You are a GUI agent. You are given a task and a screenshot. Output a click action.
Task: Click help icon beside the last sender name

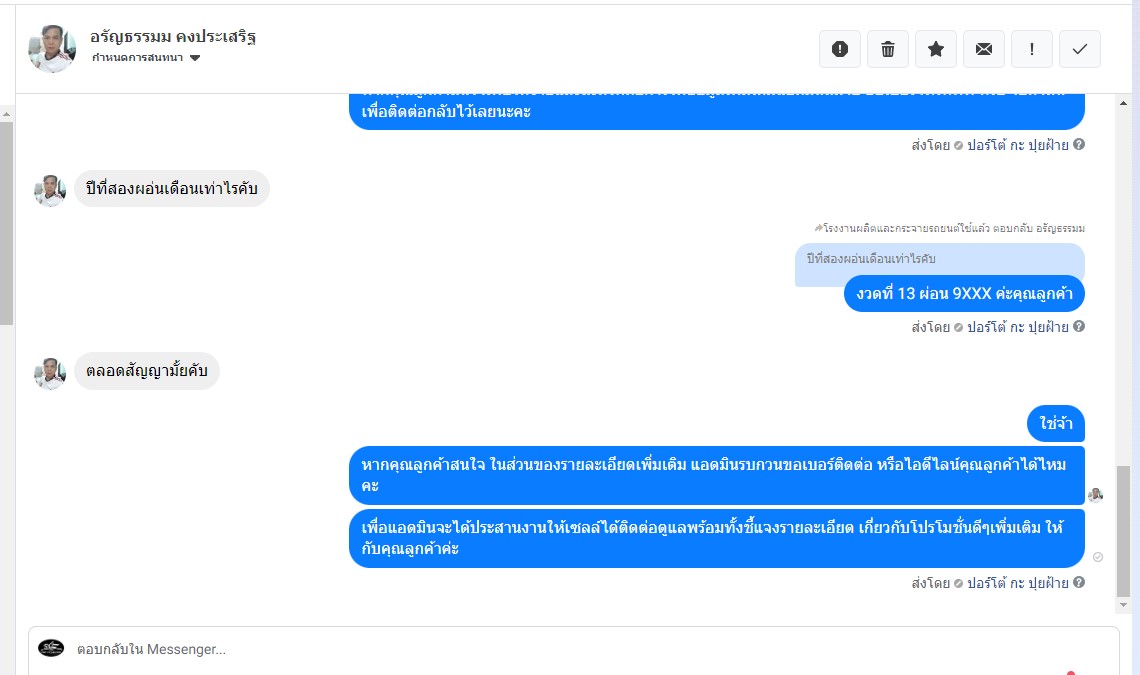(x=1079, y=583)
